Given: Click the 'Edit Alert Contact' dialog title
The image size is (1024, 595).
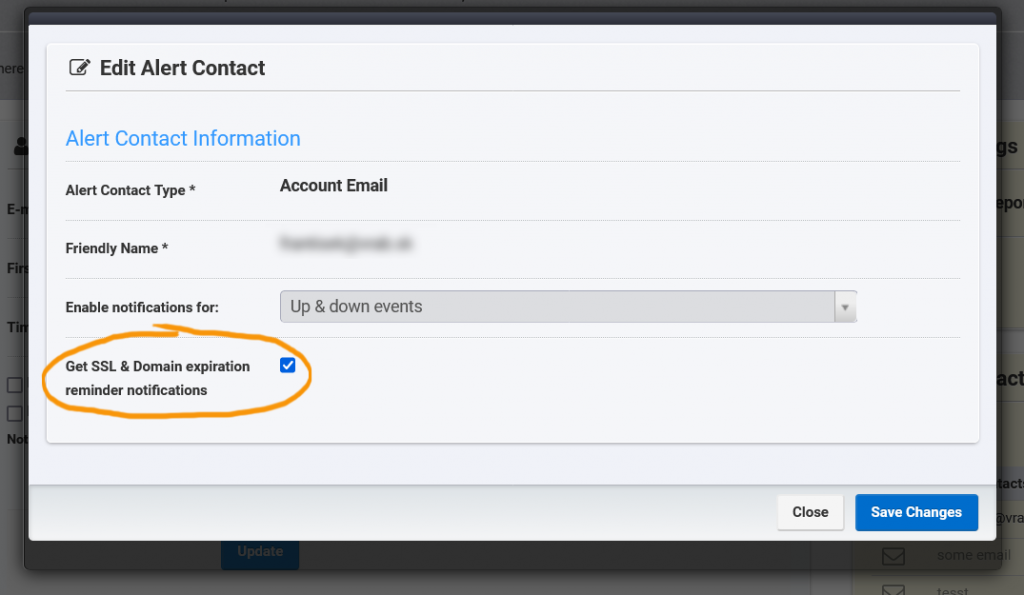Looking at the screenshot, I should [181, 67].
